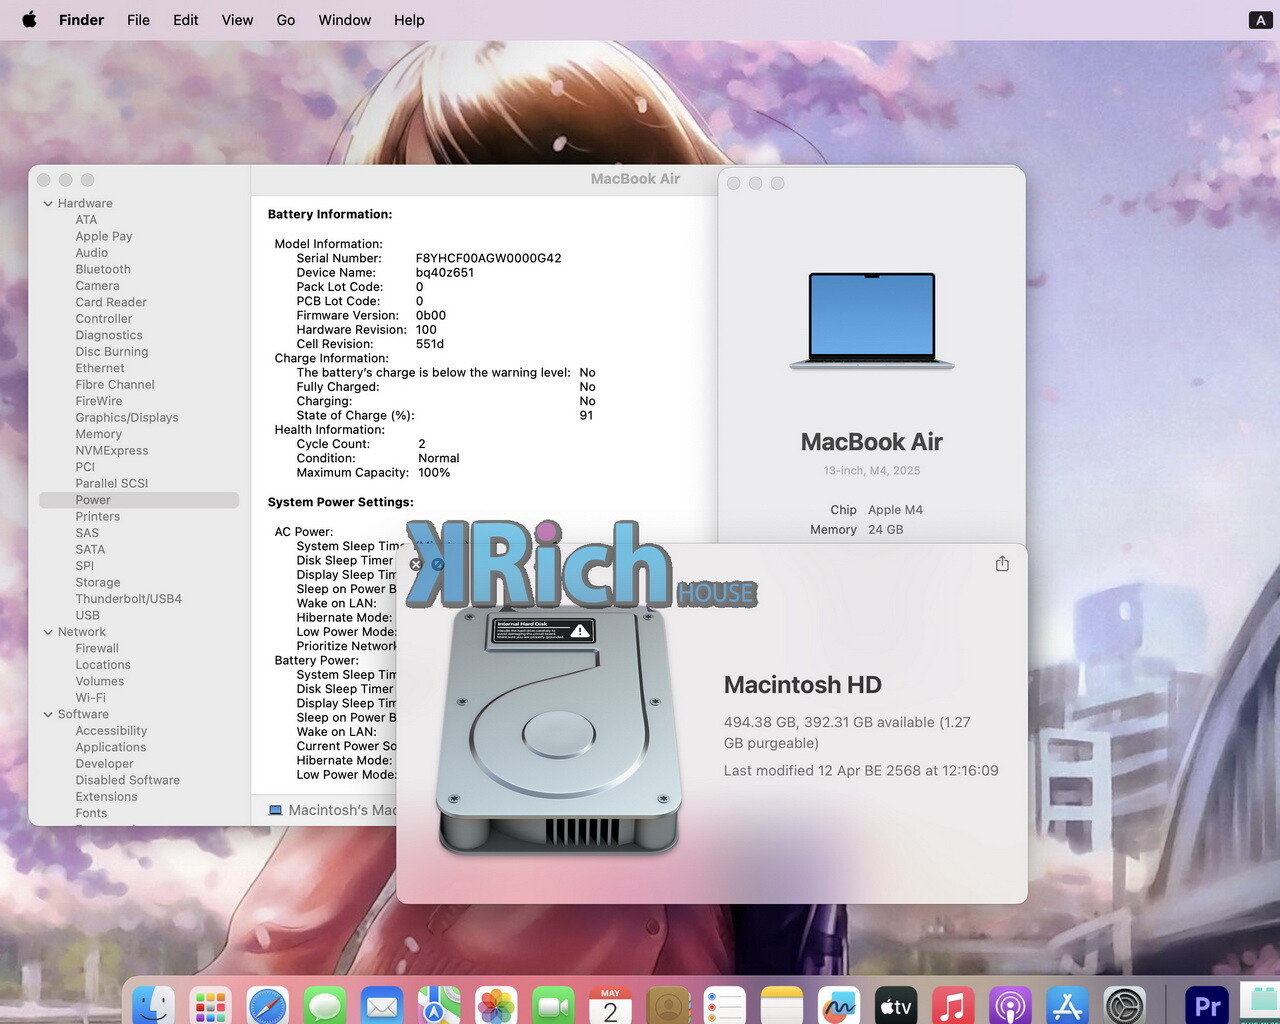This screenshot has width=1280, height=1024.
Task: Open Podcasts from the Dock
Action: pos(1010,1005)
